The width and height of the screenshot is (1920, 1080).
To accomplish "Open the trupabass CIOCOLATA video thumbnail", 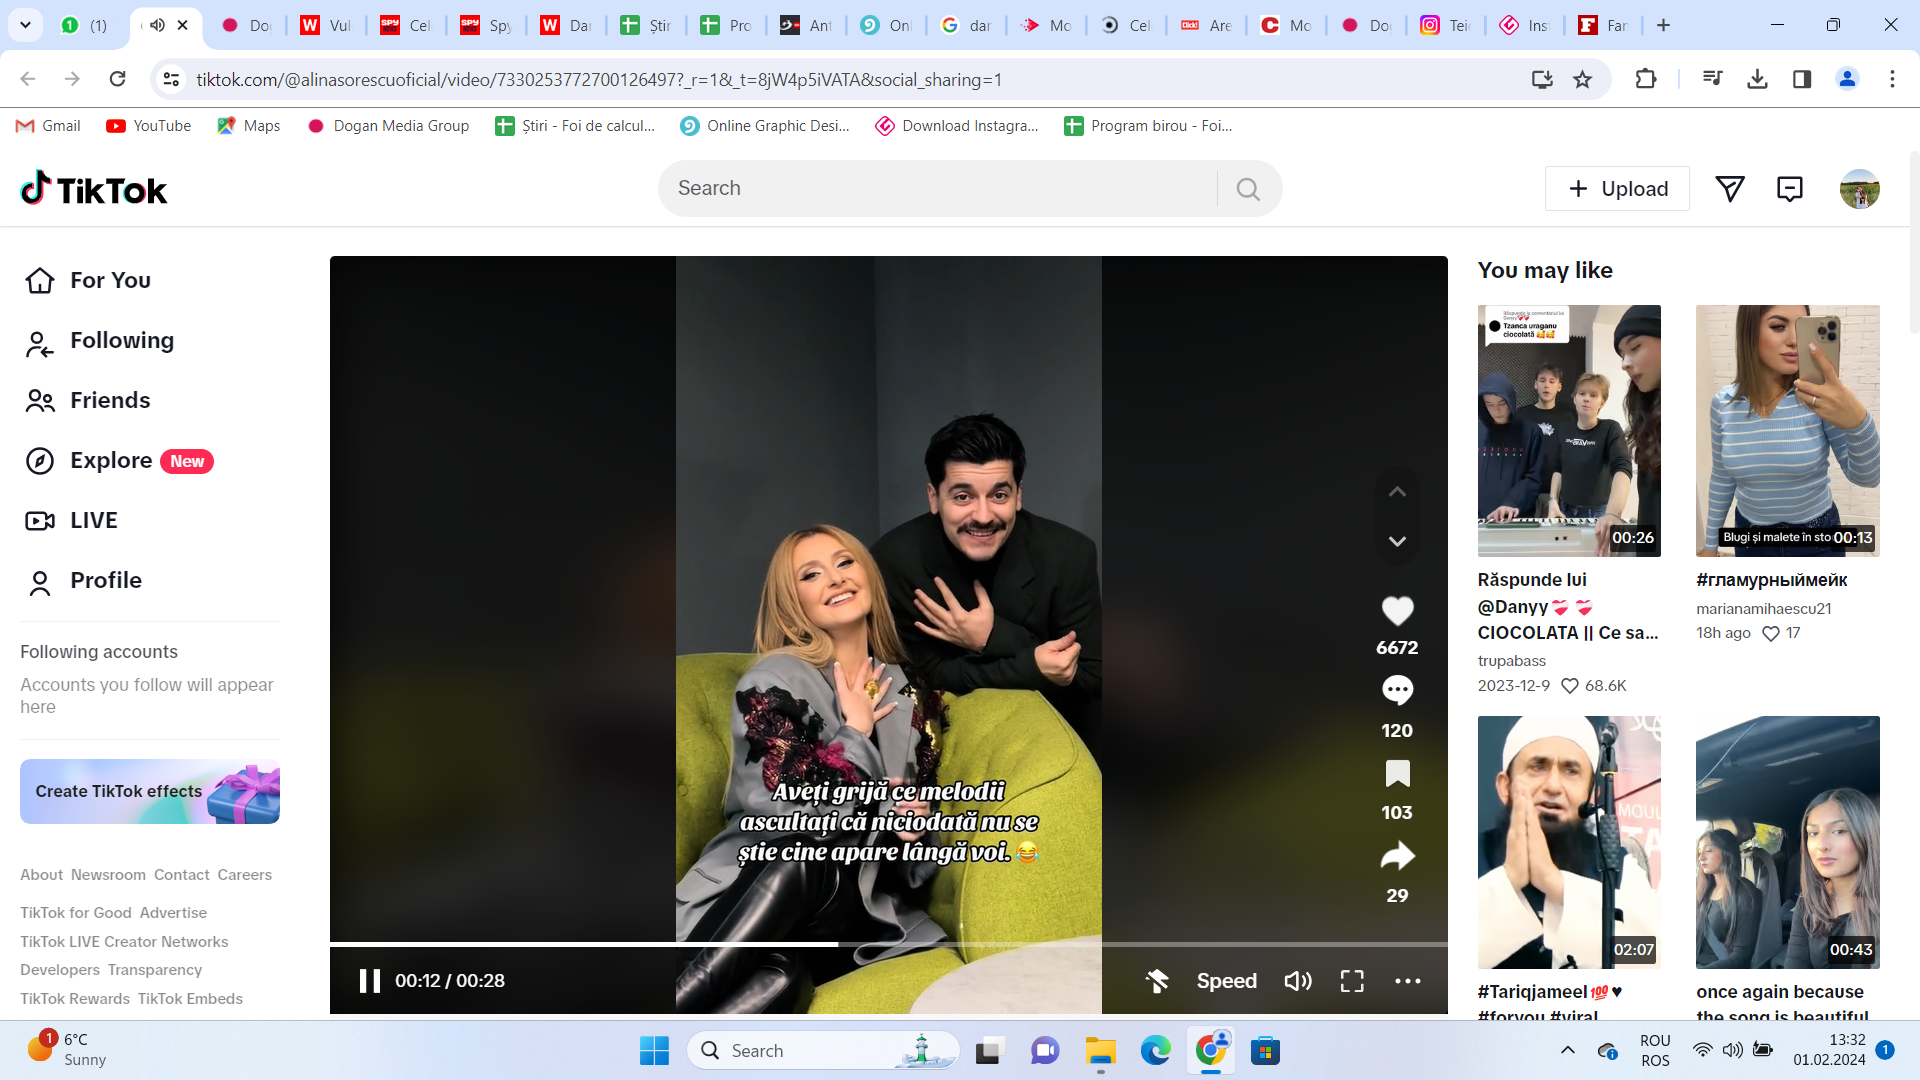I will point(1569,431).
